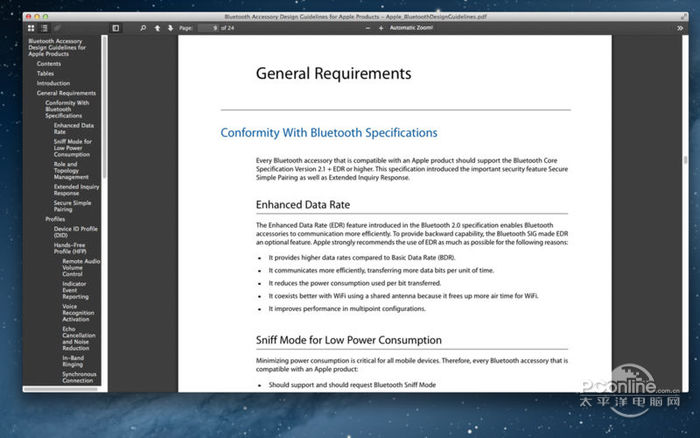The height and width of the screenshot is (438, 700).
Task: Go to next page arrow
Action: pos(170,28)
